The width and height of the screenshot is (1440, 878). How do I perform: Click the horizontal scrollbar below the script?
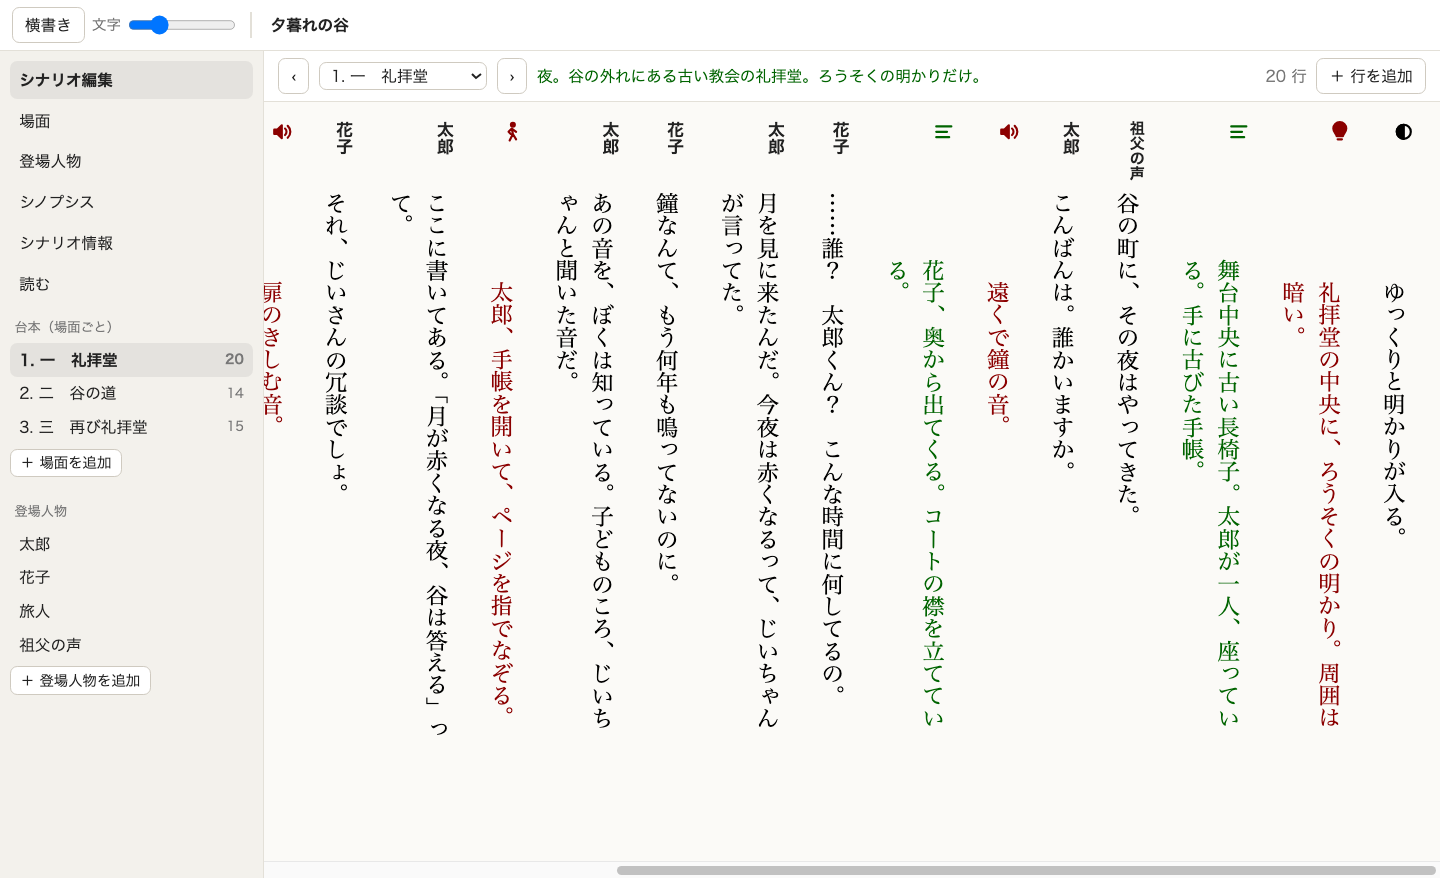1026,870
